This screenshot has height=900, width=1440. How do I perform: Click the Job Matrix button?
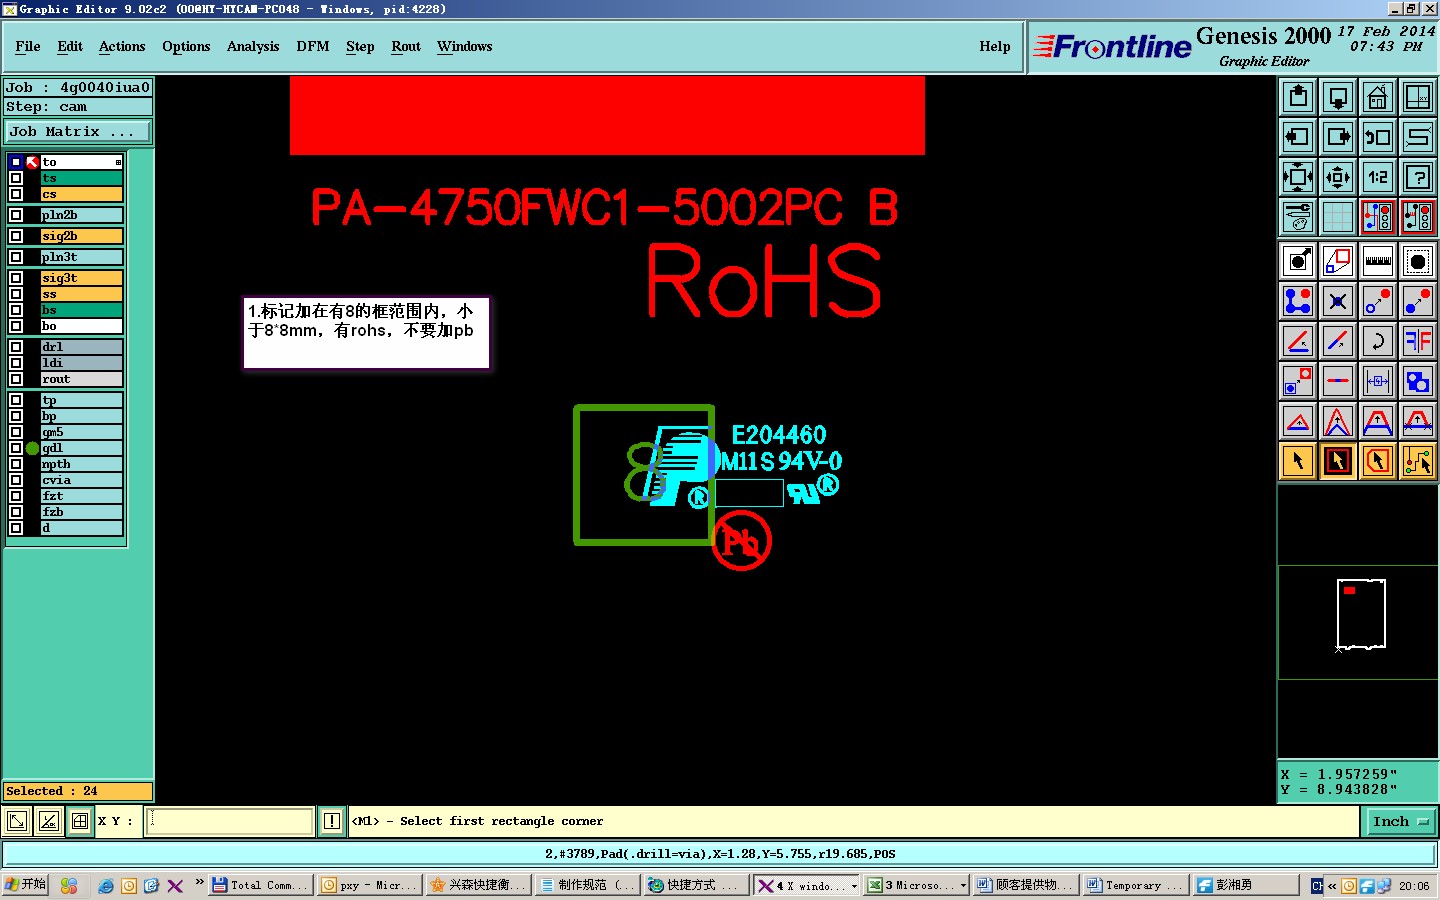coord(78,131)
